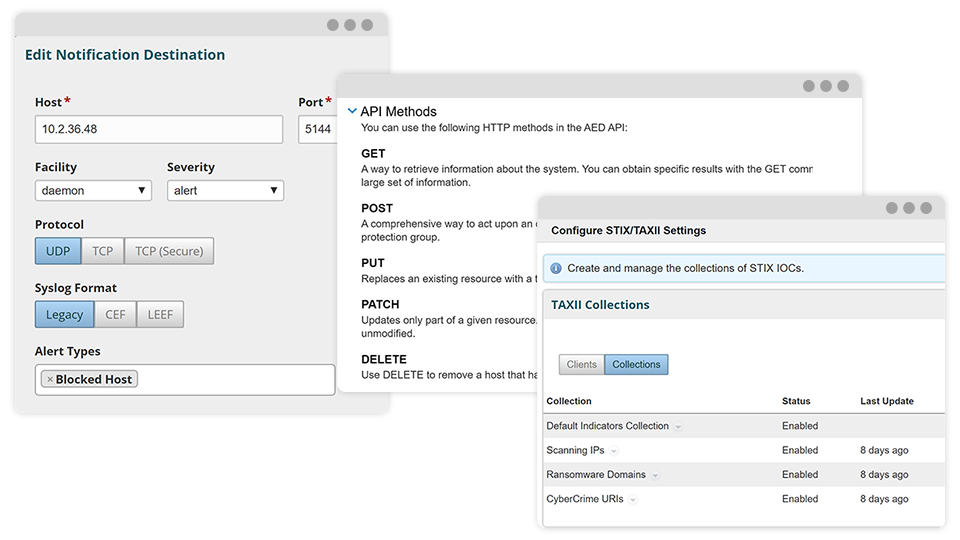Set syslog format to CEF
960x540 pixels.
tap(116, 314)
